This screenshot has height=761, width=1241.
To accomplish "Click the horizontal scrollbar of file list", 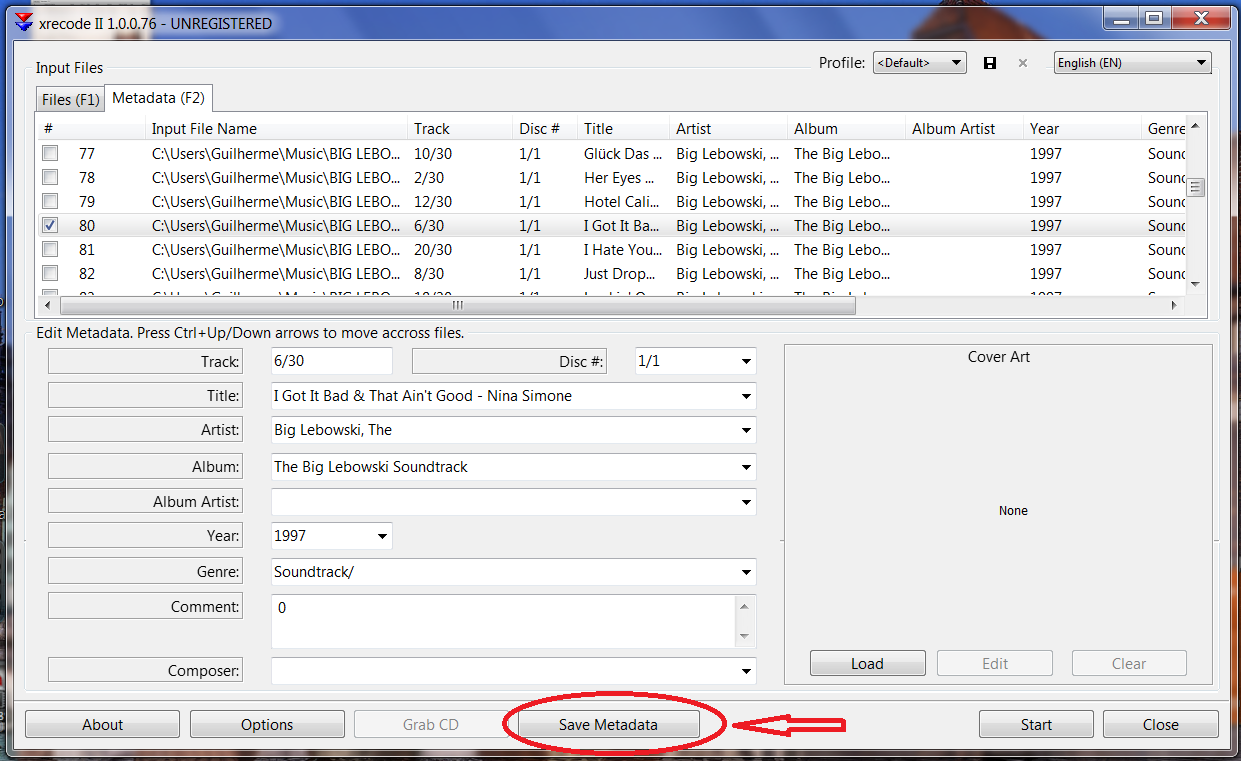I will 457,306.
